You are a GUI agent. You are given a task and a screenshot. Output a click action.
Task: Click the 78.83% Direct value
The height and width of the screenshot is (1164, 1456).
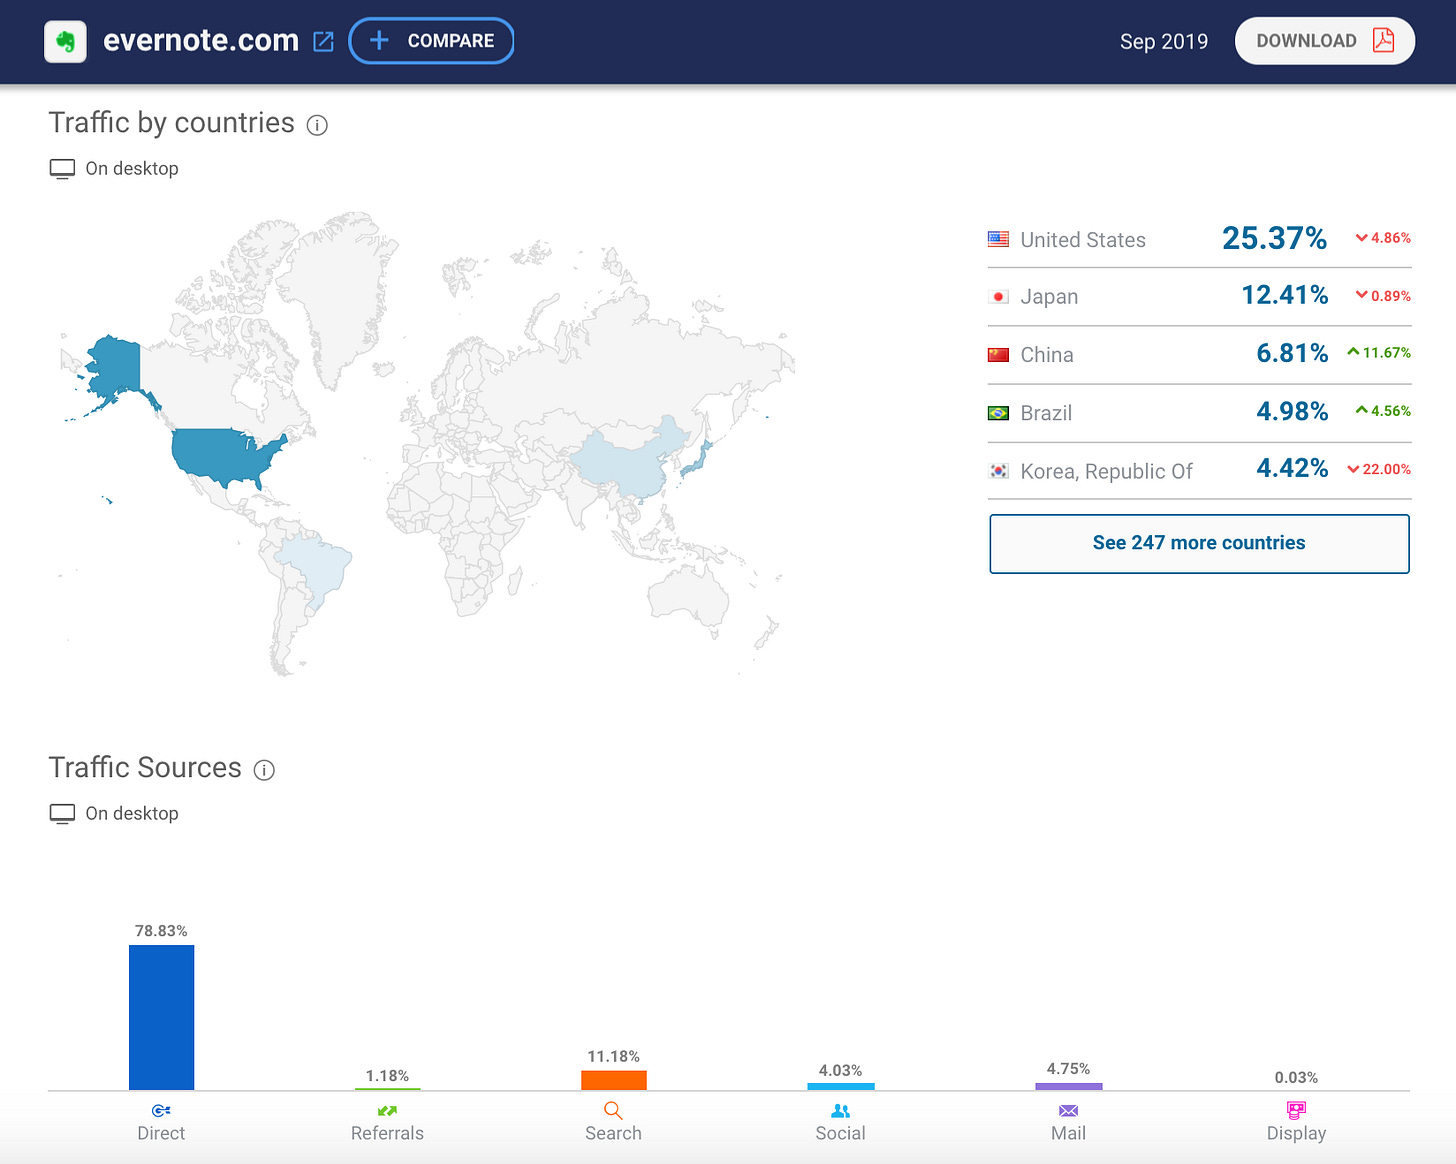pos(161,931)
